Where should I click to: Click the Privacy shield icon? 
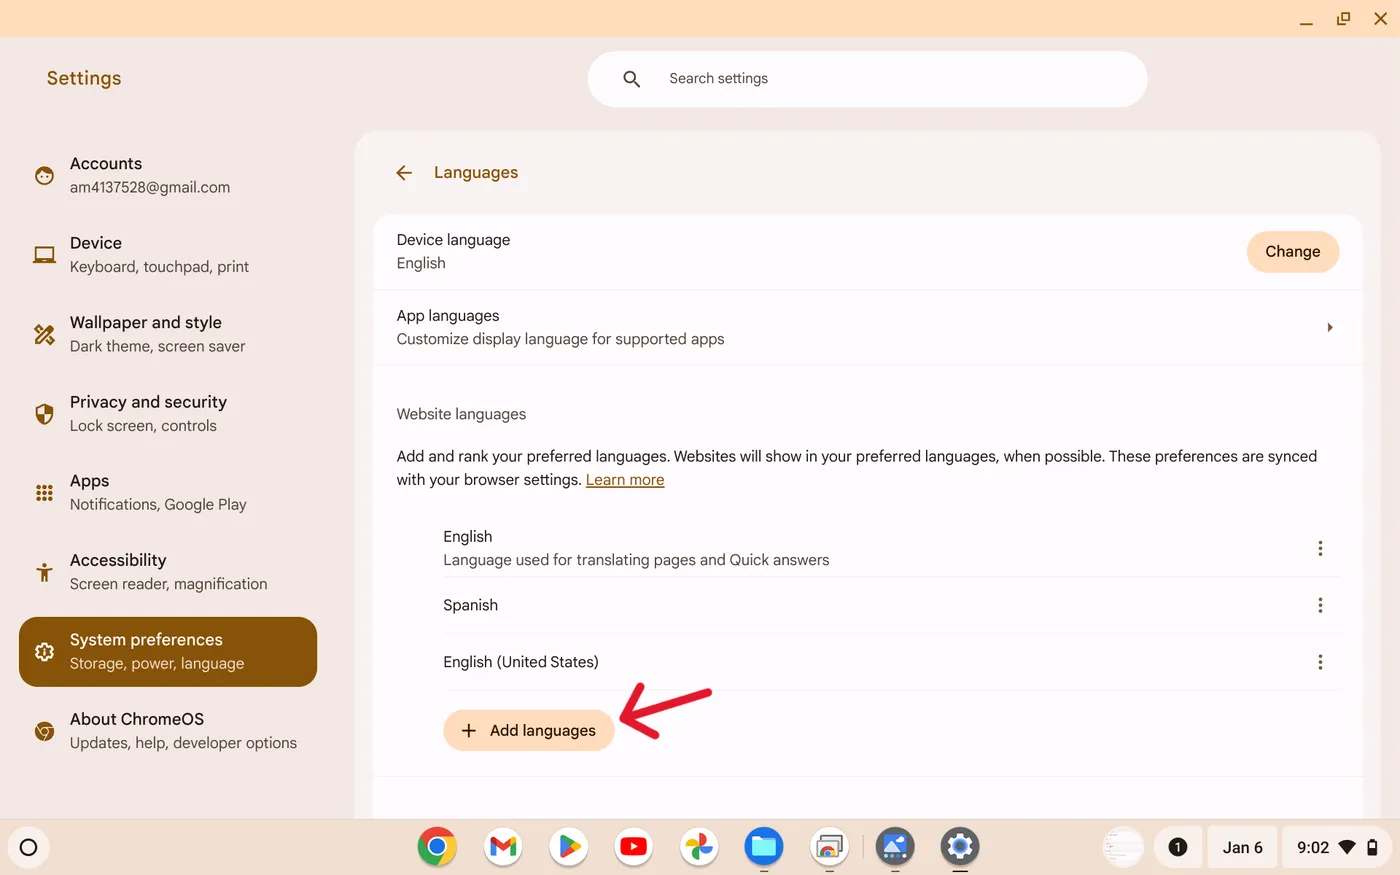[x=44, y=413]
